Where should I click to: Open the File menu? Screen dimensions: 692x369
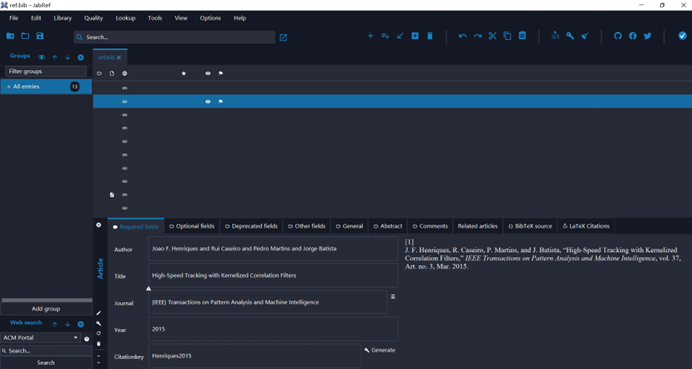pyautogui.click(x=14, y=18)
